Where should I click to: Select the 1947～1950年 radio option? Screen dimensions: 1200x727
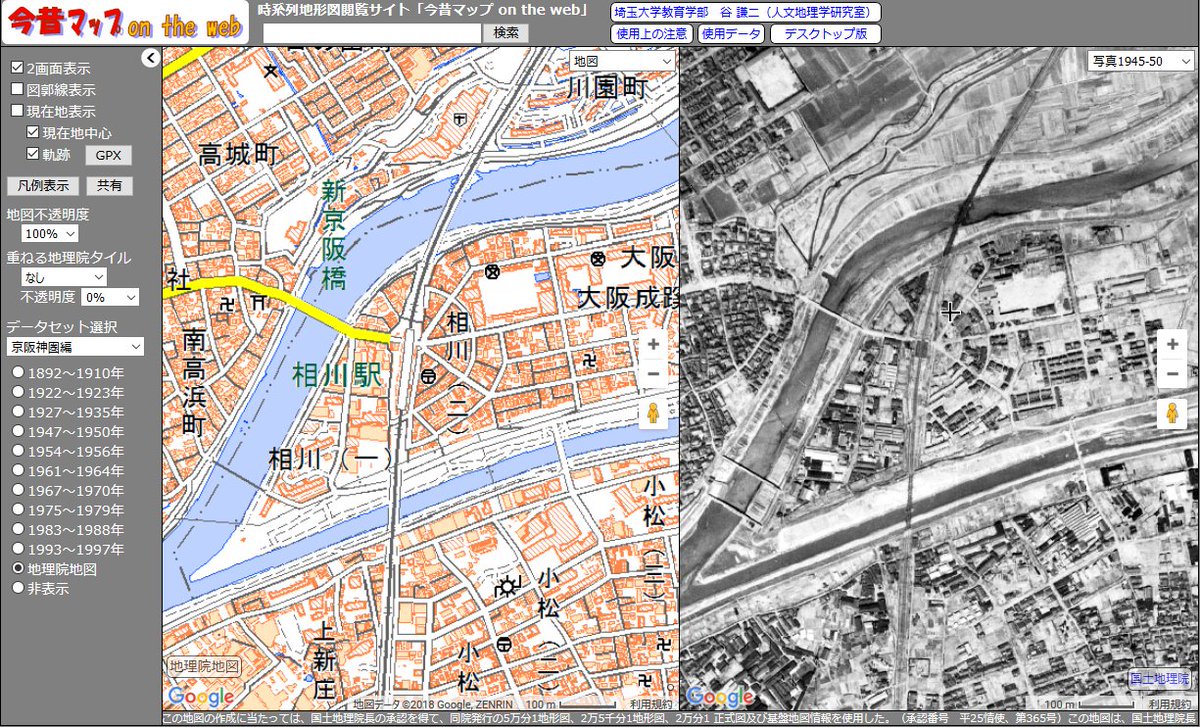[17, 432]
